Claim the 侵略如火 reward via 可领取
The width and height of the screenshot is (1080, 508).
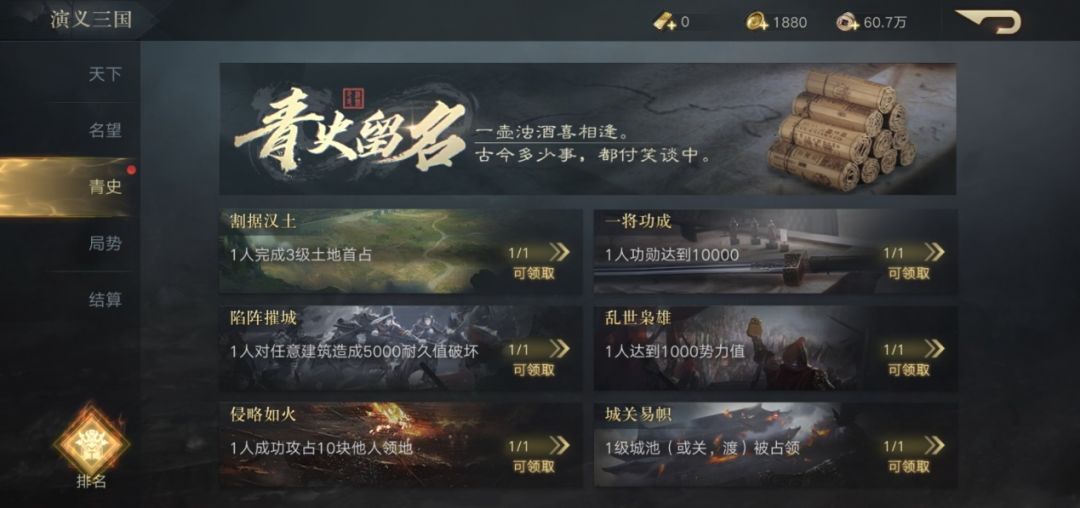click(534, 467)
